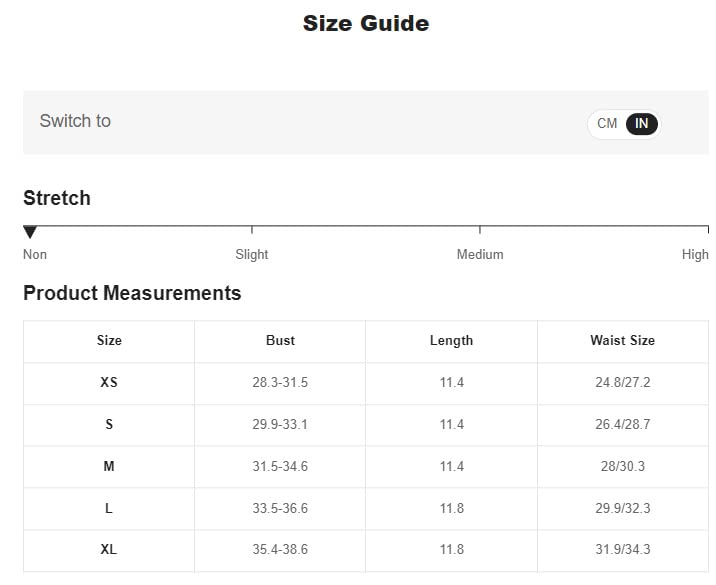Click the Switch to label
This screenshot has height=585, width=716.
point(75,121)
